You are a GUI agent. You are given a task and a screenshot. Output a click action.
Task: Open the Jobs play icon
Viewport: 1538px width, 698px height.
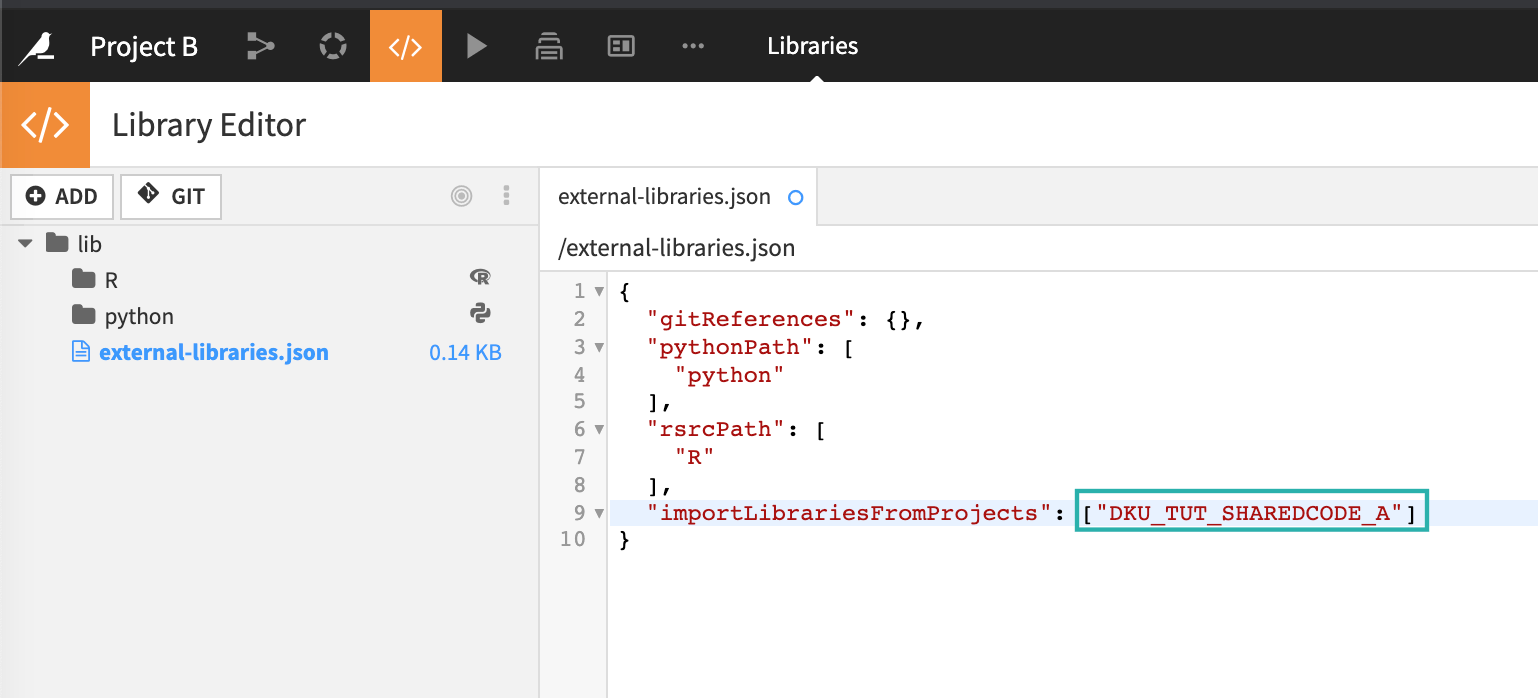(477, 46)
